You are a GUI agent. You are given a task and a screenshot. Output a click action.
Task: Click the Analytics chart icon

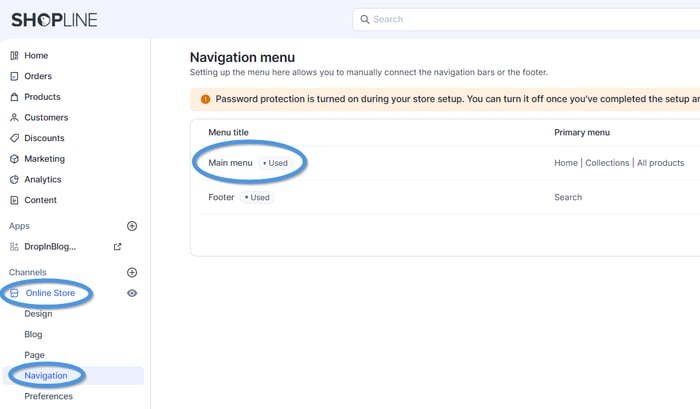pyautogui.click(x=14, y=180)
